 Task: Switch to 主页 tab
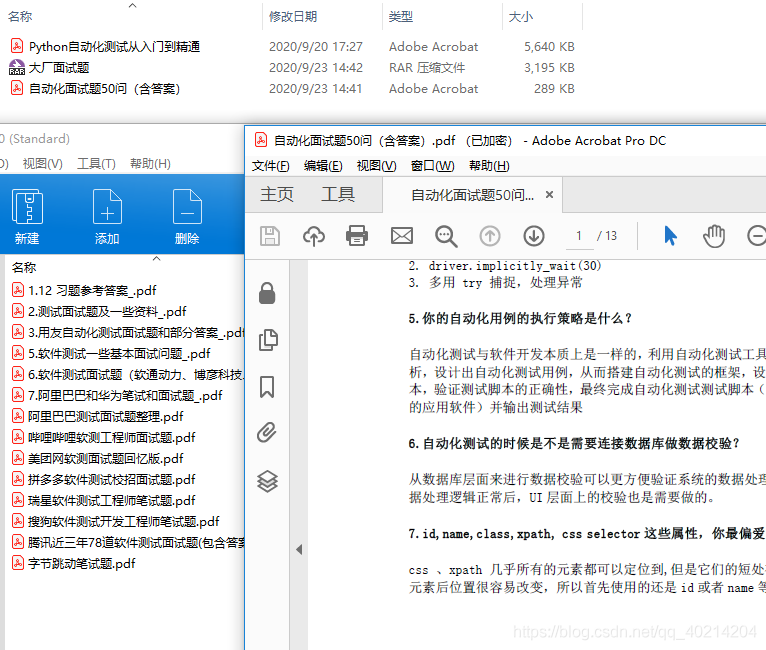277,194
